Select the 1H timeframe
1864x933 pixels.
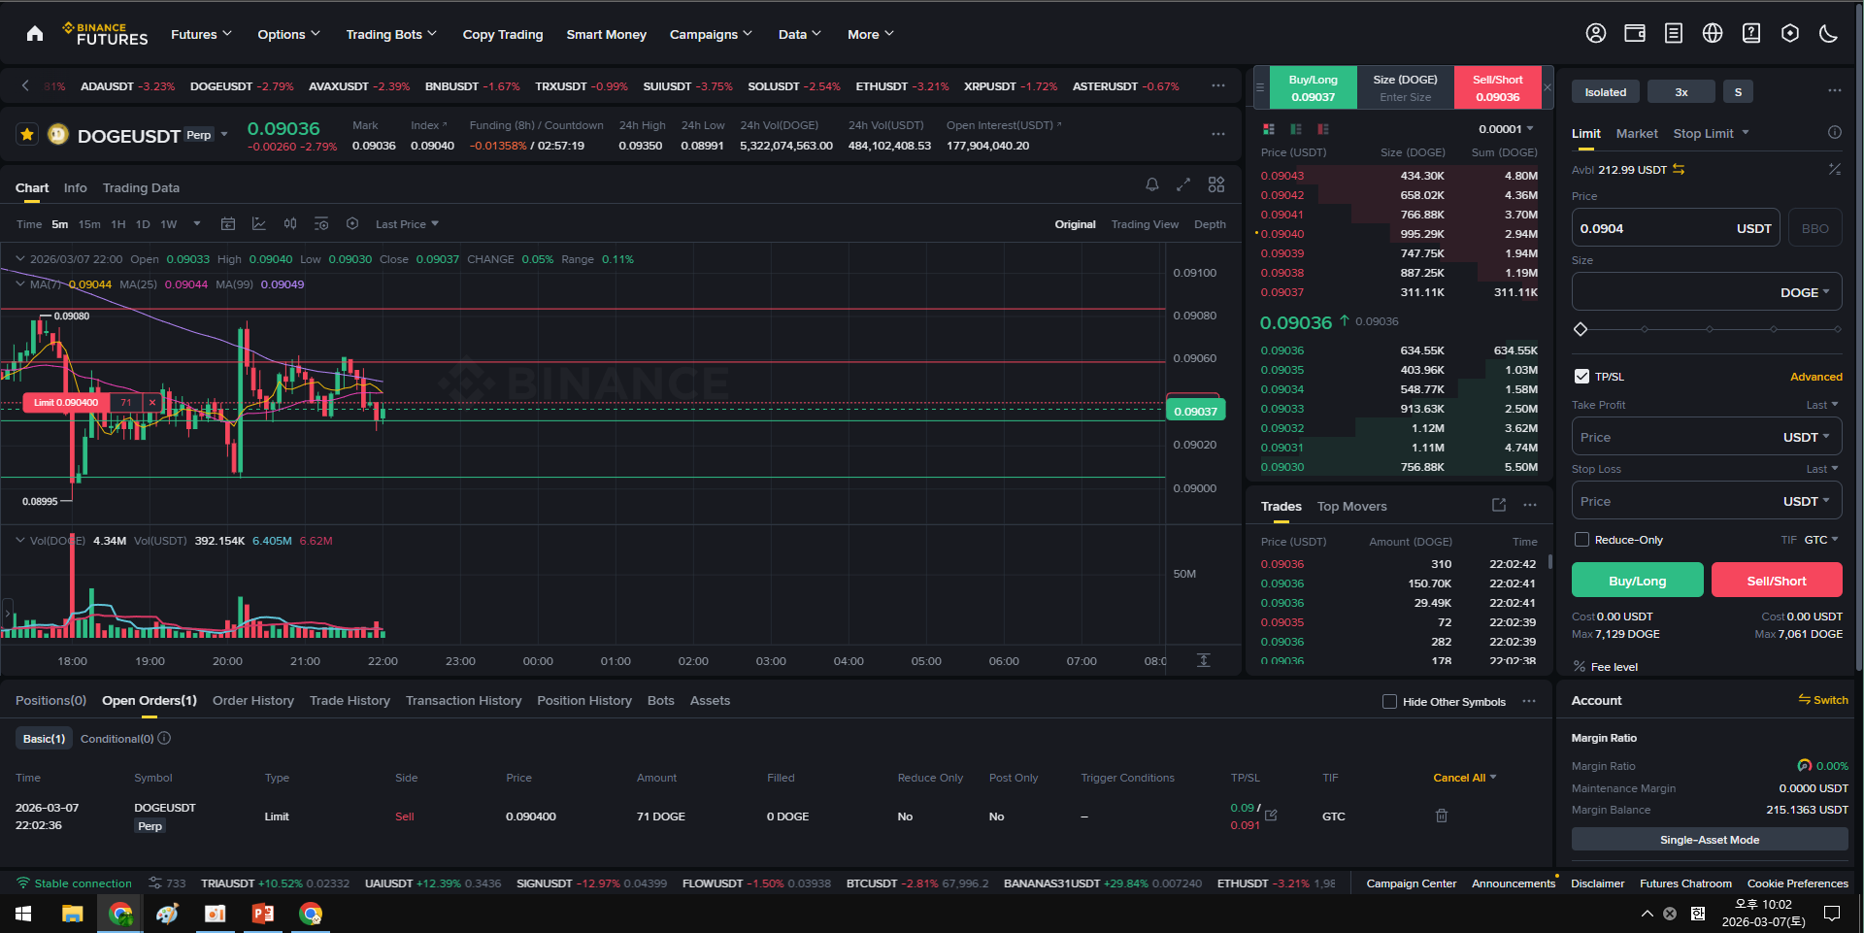pyautogui.click(x=118, y=224)
